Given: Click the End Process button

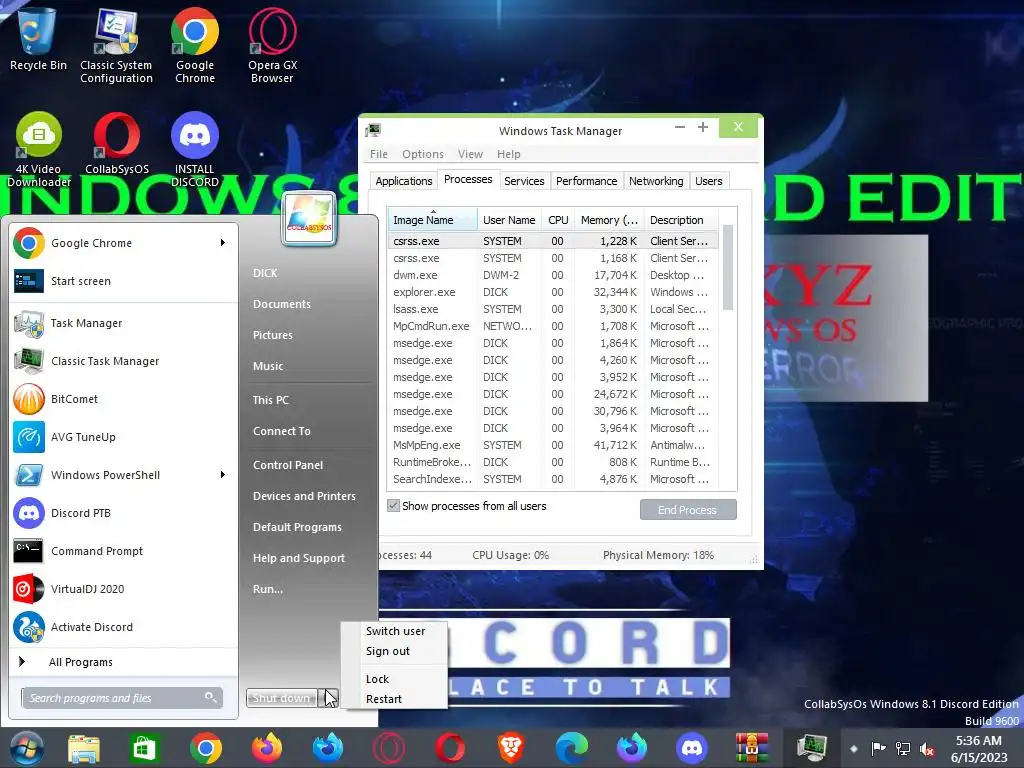Looking at the screenshot, I should pyautogui.click(x=688, y=509).
